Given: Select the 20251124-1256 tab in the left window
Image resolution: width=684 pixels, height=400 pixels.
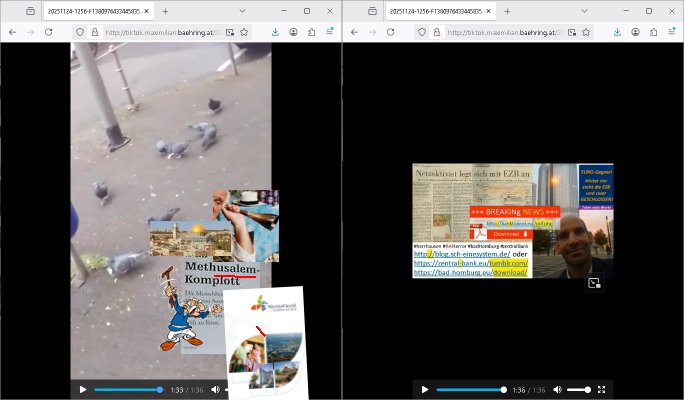Looking at the screenshot, I should click(90, 11).
